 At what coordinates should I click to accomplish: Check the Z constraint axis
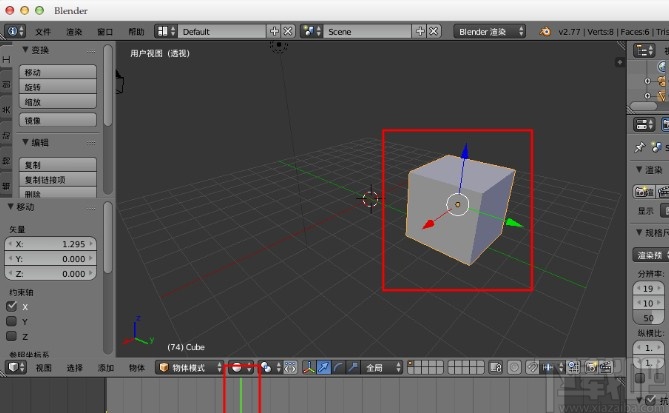pos(12,336)
